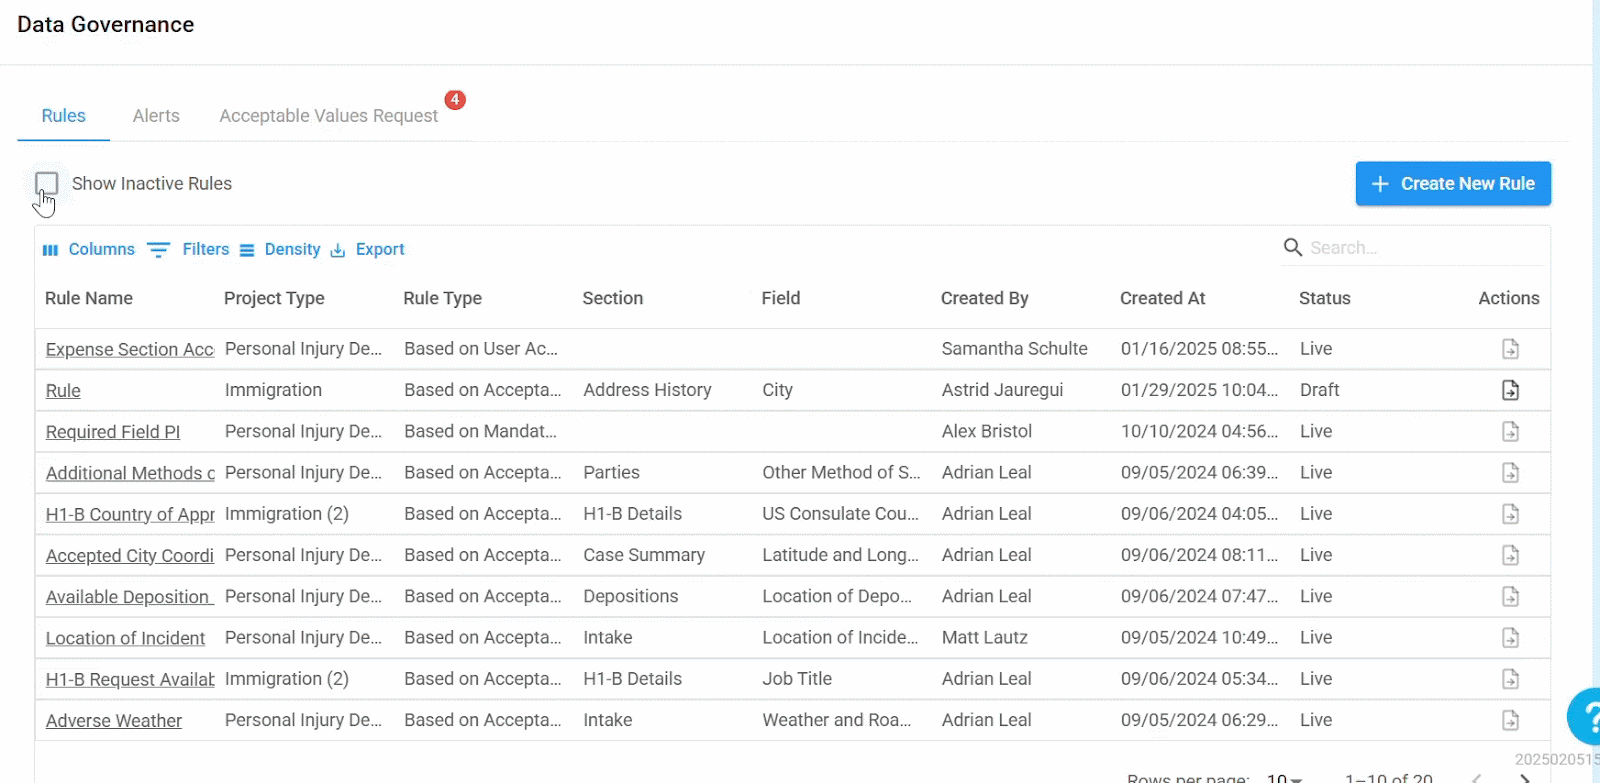Open Acceptable Values Request tab
The image size is (1600, 783).
pos(329,116)
